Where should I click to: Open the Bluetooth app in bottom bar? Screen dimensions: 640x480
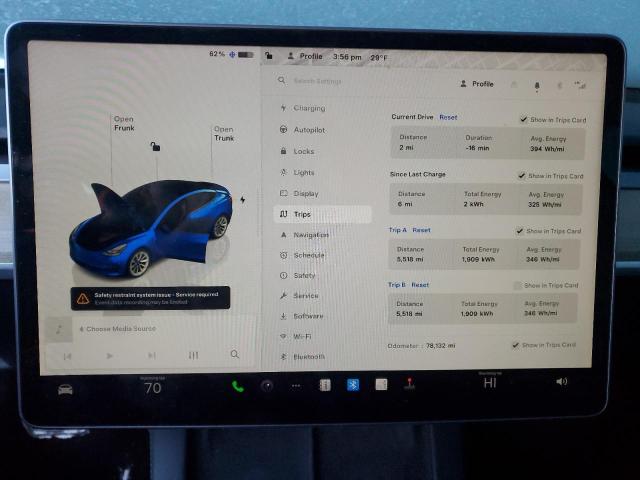(x=353, y=384)
